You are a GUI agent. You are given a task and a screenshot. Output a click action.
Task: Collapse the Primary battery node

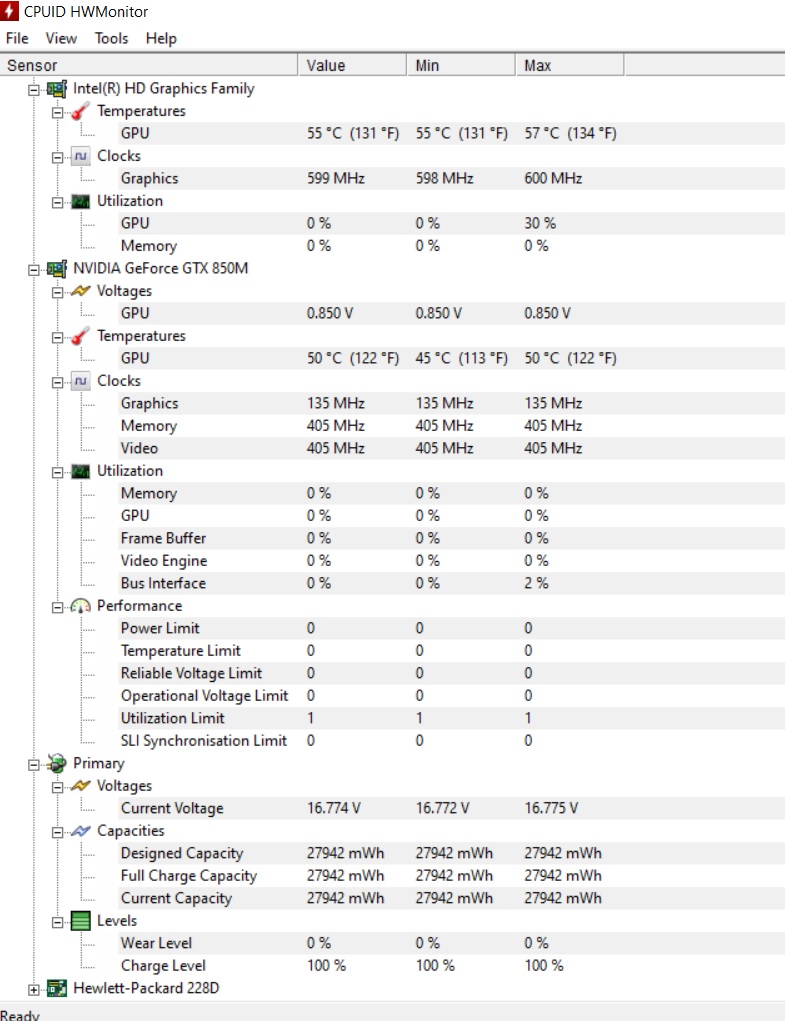click(34, 764)
